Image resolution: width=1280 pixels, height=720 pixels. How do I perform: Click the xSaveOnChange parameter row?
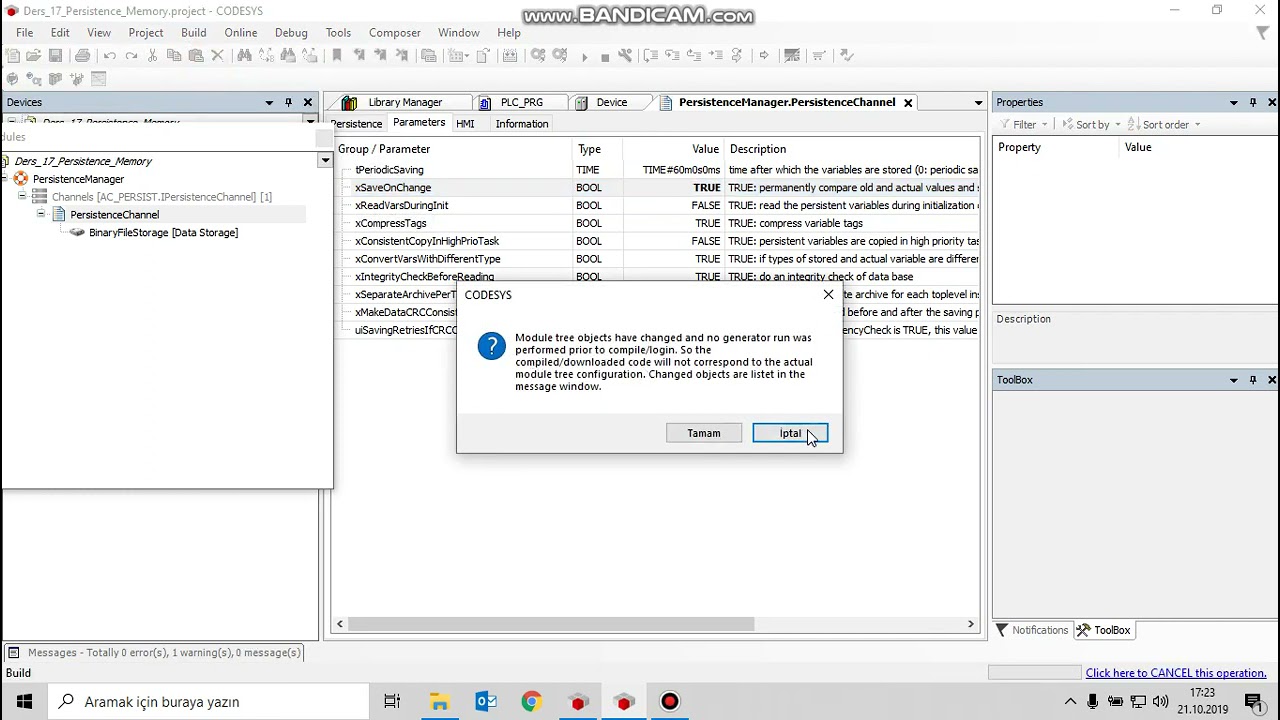656,188
